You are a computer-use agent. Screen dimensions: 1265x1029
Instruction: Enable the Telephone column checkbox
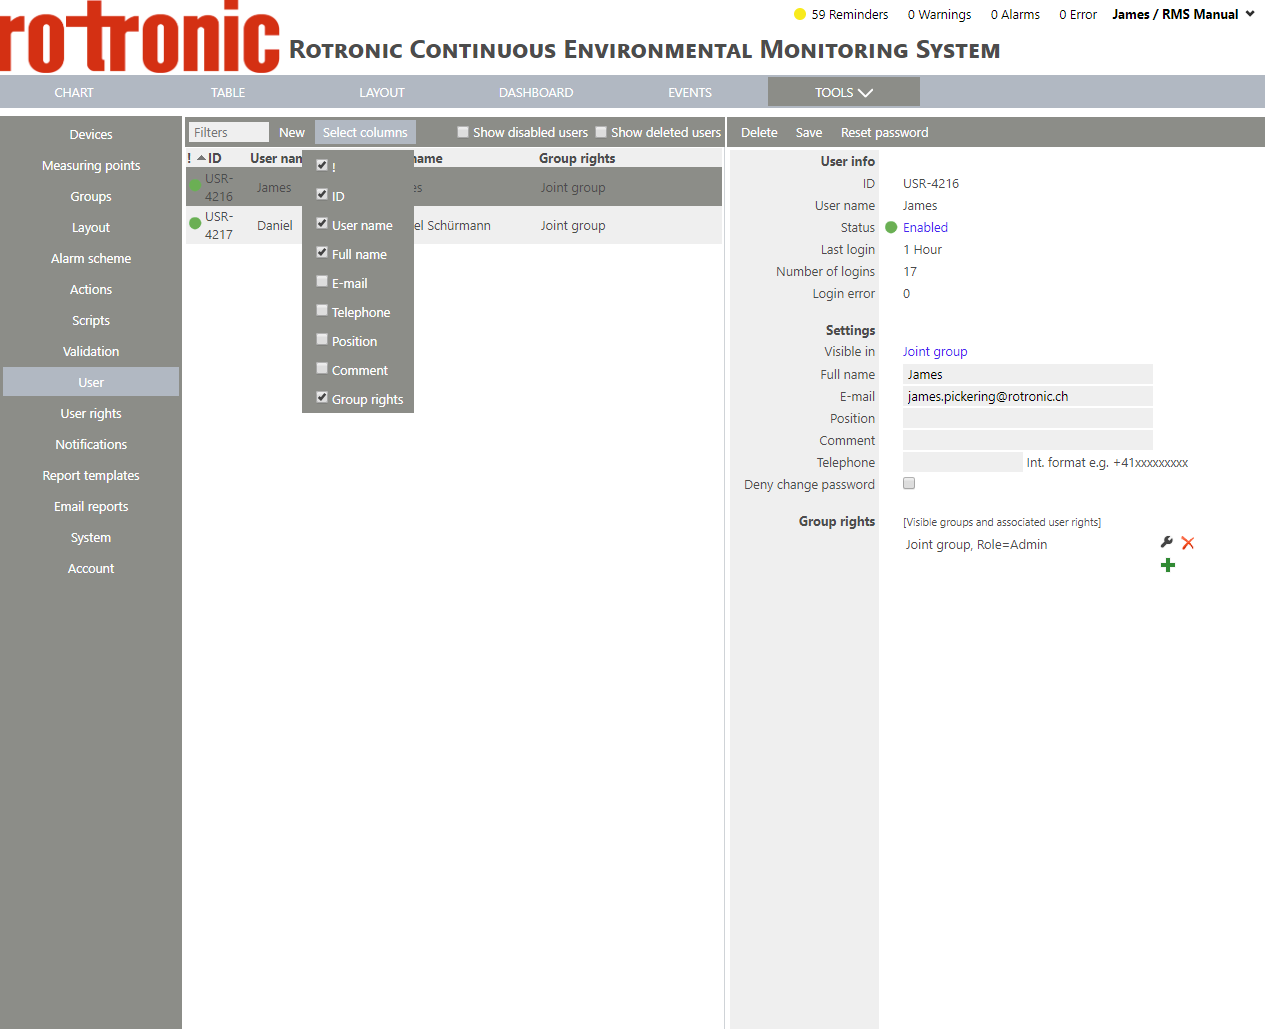coord(322,310)
